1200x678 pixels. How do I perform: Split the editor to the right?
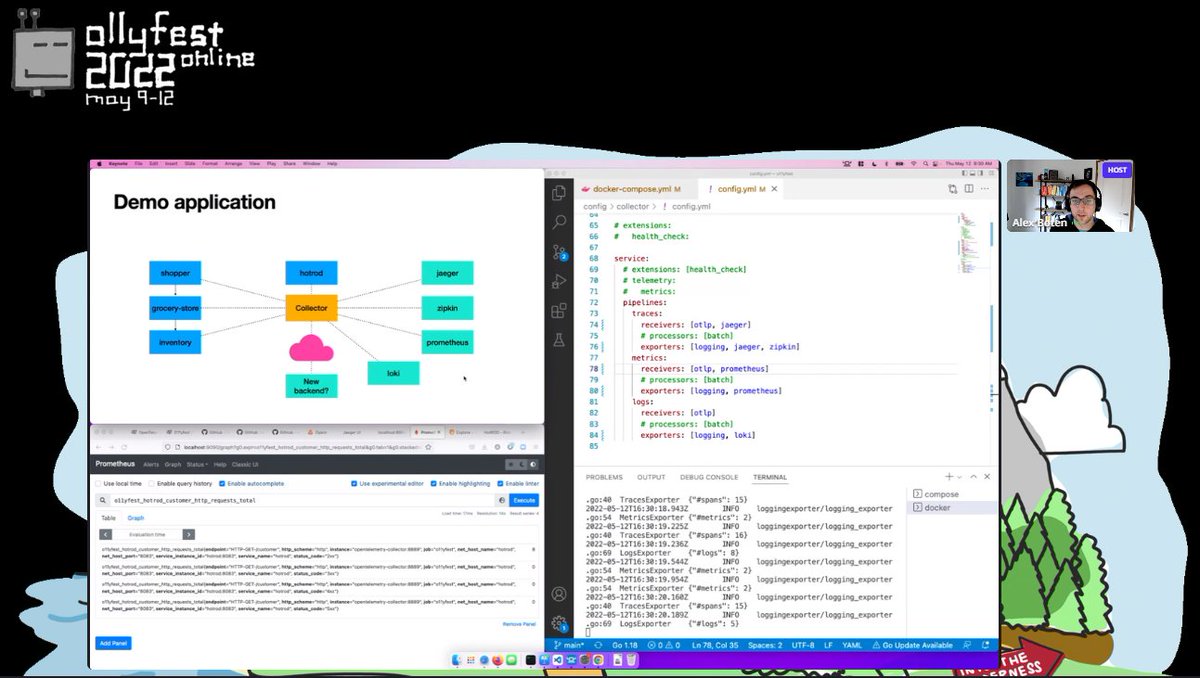(969, 188)
